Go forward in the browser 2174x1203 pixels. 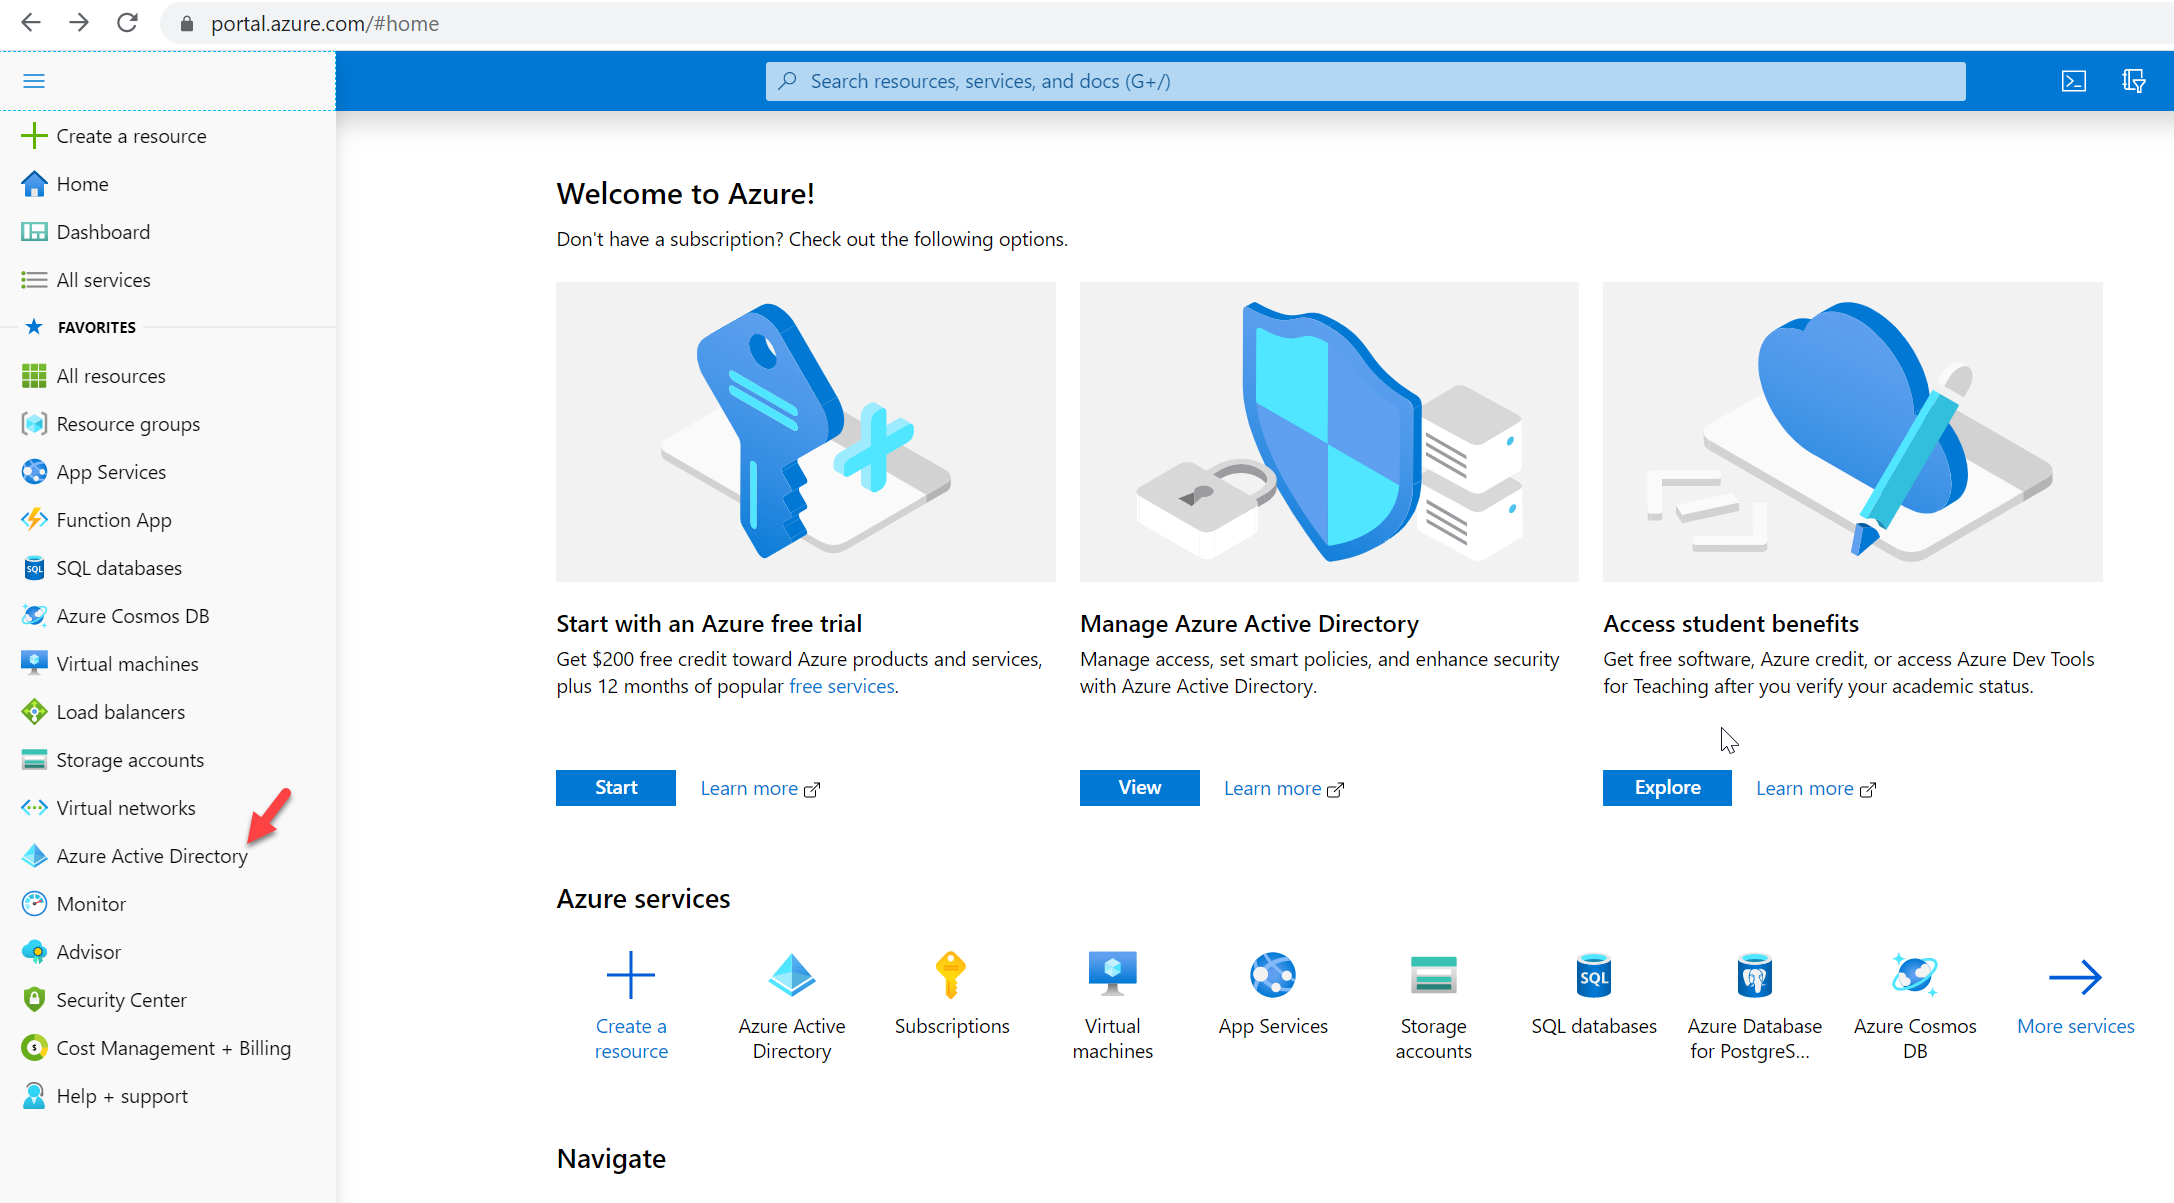click(79, 23)
